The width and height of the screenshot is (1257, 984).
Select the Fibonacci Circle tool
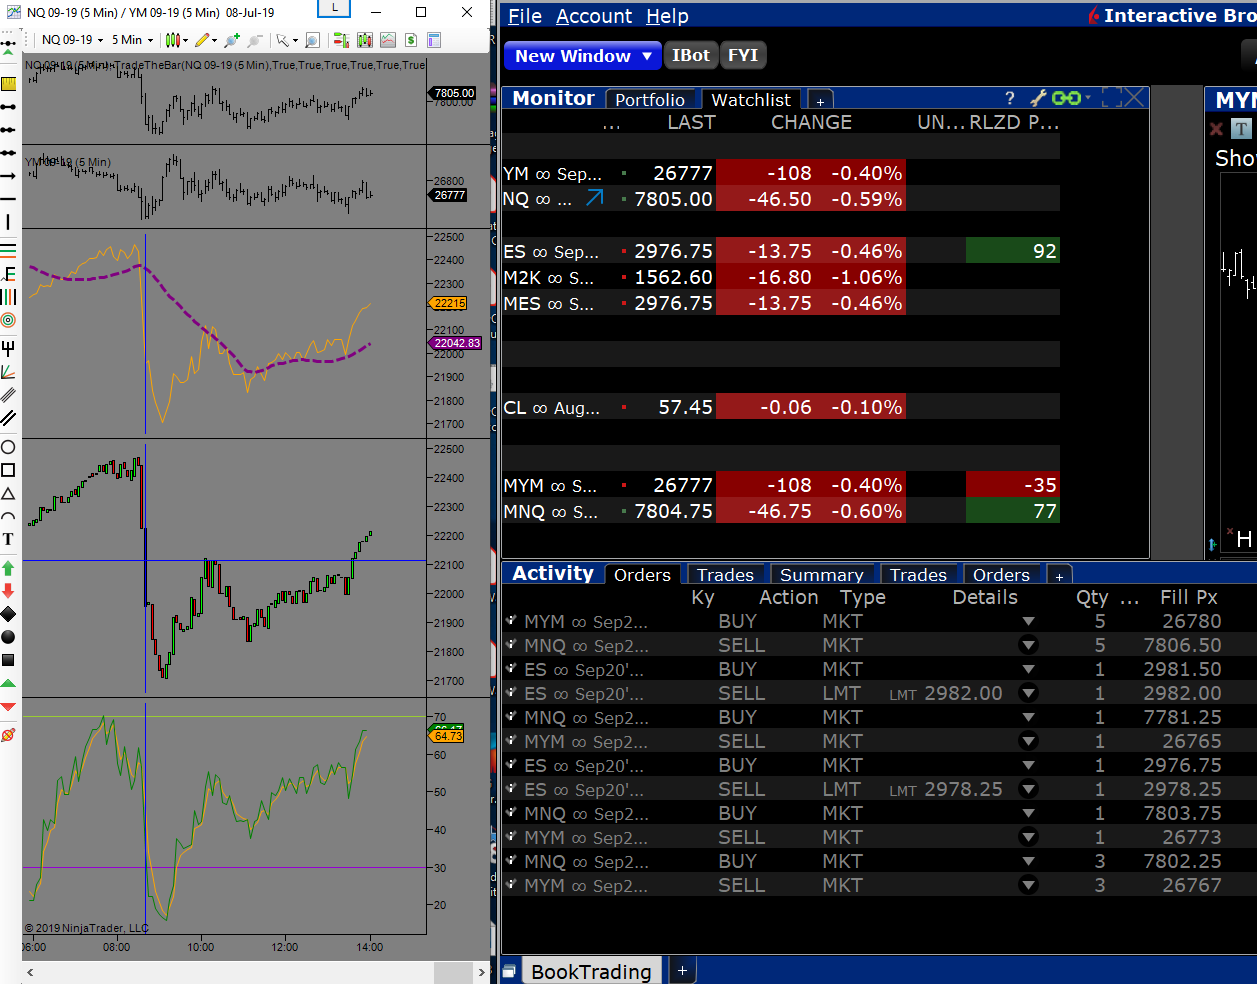tap(8, 320)
